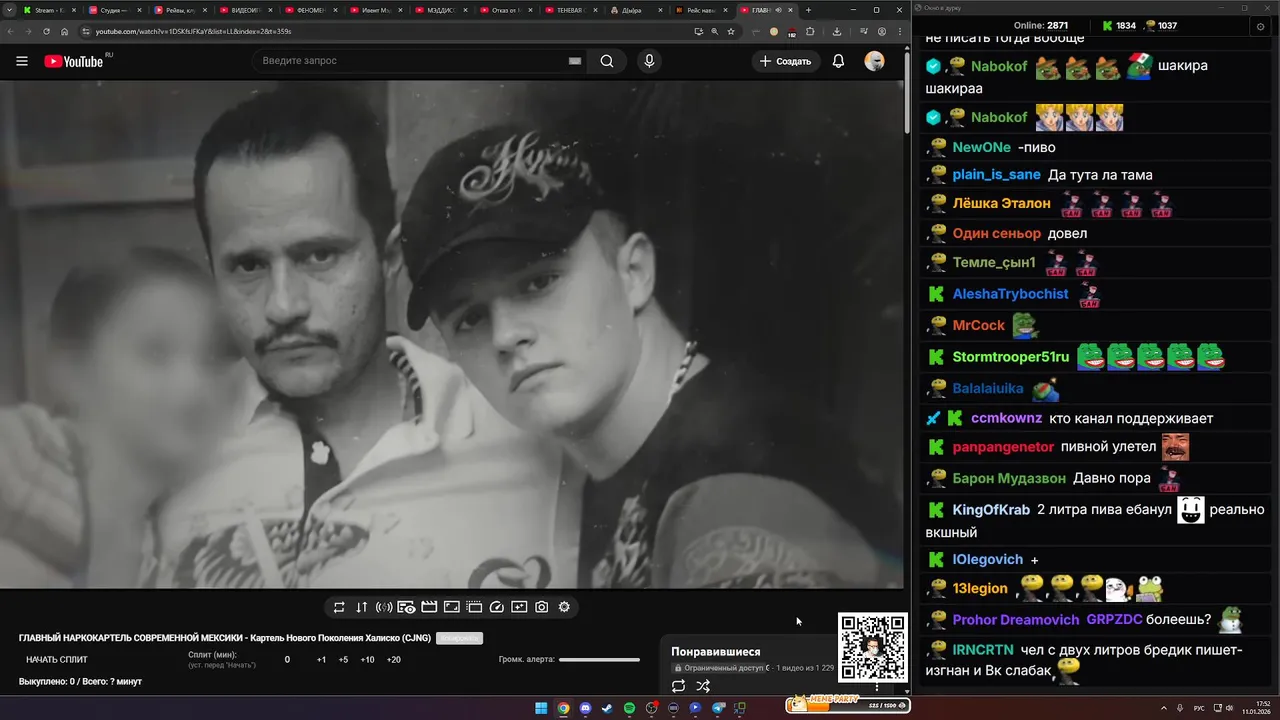Click username 'Prohor Dreamovich' in chat
1280x720 pixels.
pos(1016,620)
